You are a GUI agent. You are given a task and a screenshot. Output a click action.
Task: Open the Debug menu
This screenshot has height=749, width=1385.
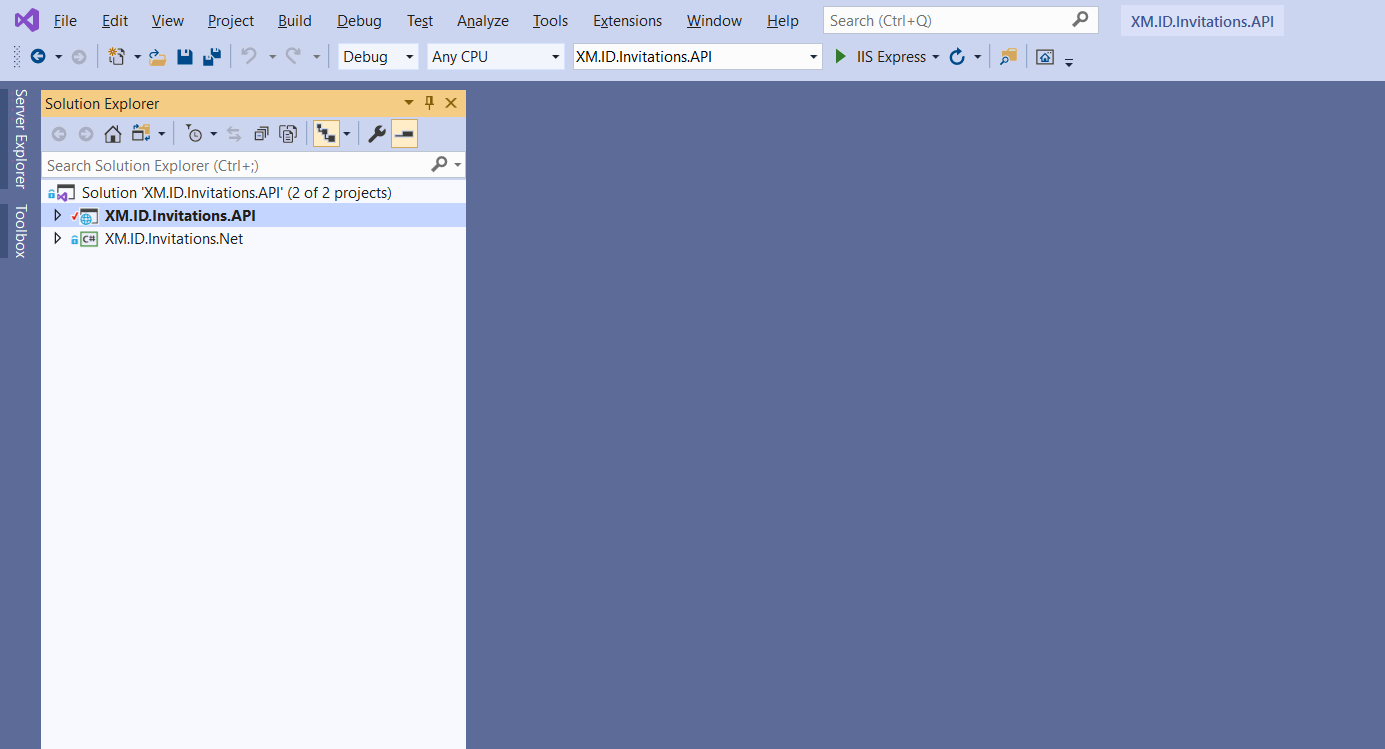(x=359, y=20)
